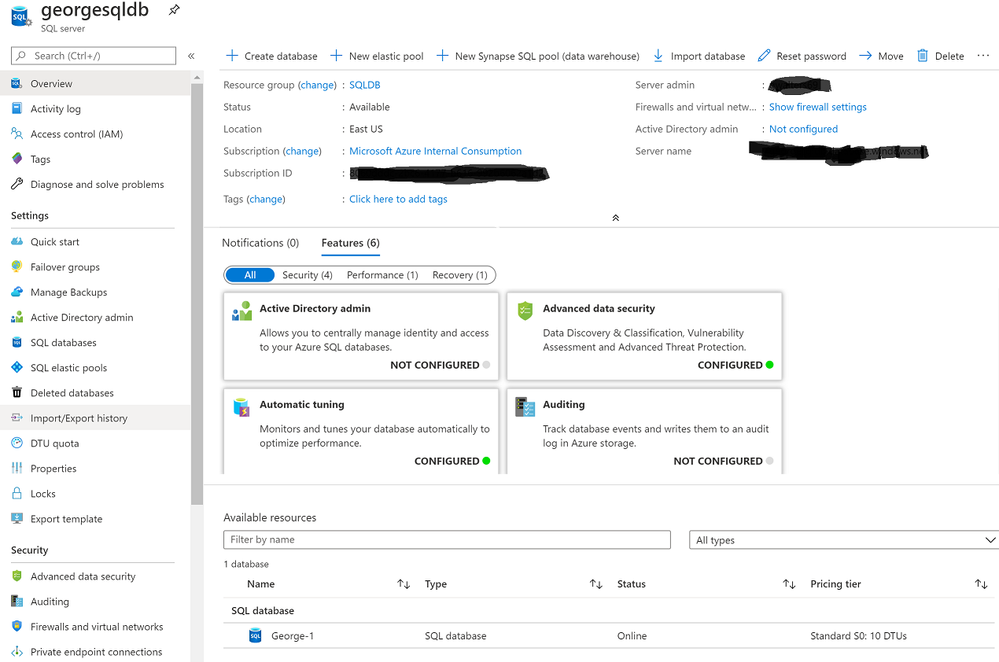Open Auditing icon in sidebar
This screenshot has width=999, height=662.
coord(17,601)
